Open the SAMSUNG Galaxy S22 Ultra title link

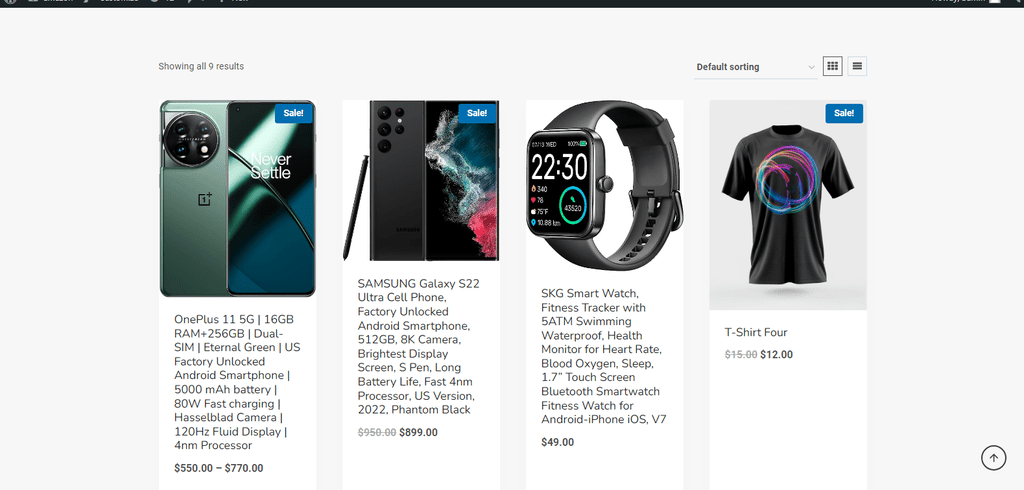pos(419,346)
